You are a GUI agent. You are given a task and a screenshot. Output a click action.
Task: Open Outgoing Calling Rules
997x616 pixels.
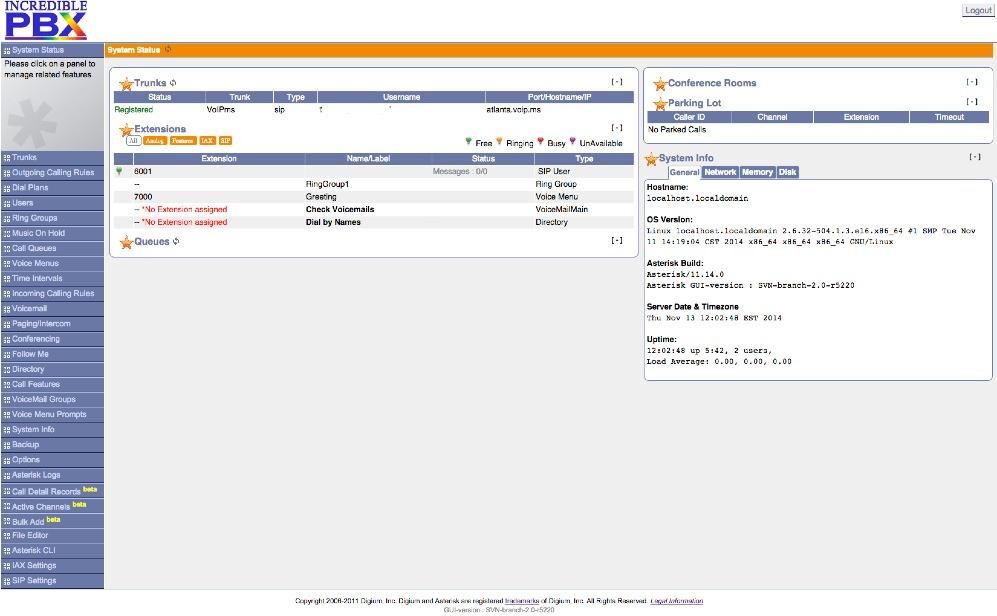52,173
